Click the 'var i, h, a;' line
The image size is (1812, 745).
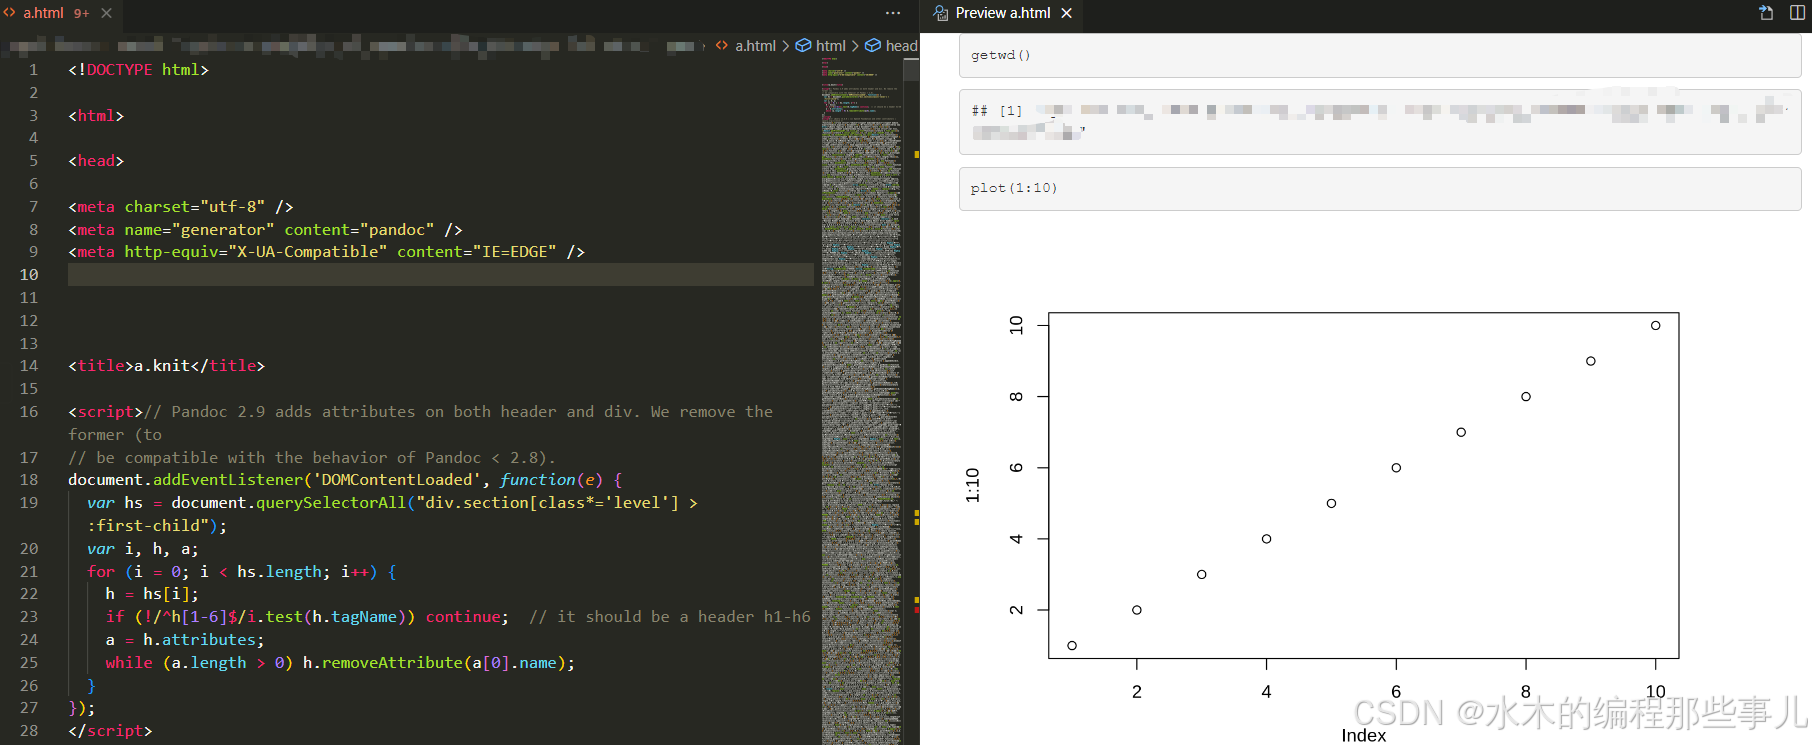[x=142, y=549]
